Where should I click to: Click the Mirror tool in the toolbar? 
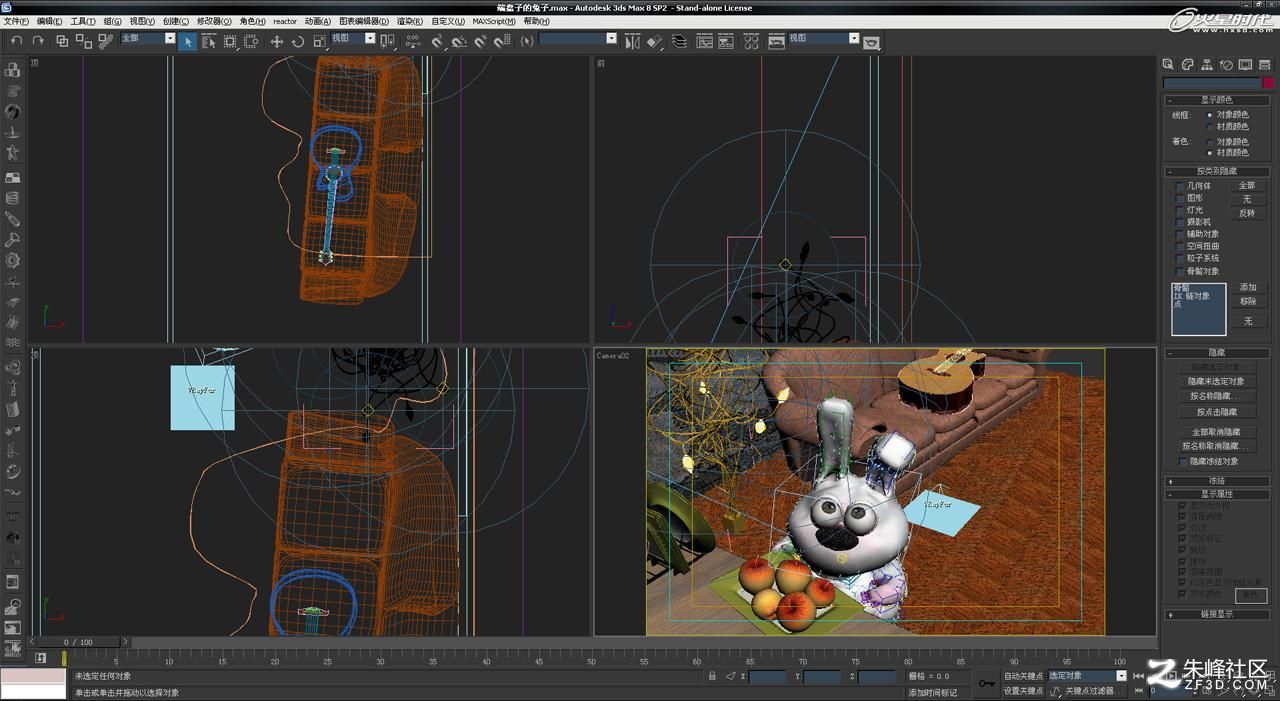(633, 41)
